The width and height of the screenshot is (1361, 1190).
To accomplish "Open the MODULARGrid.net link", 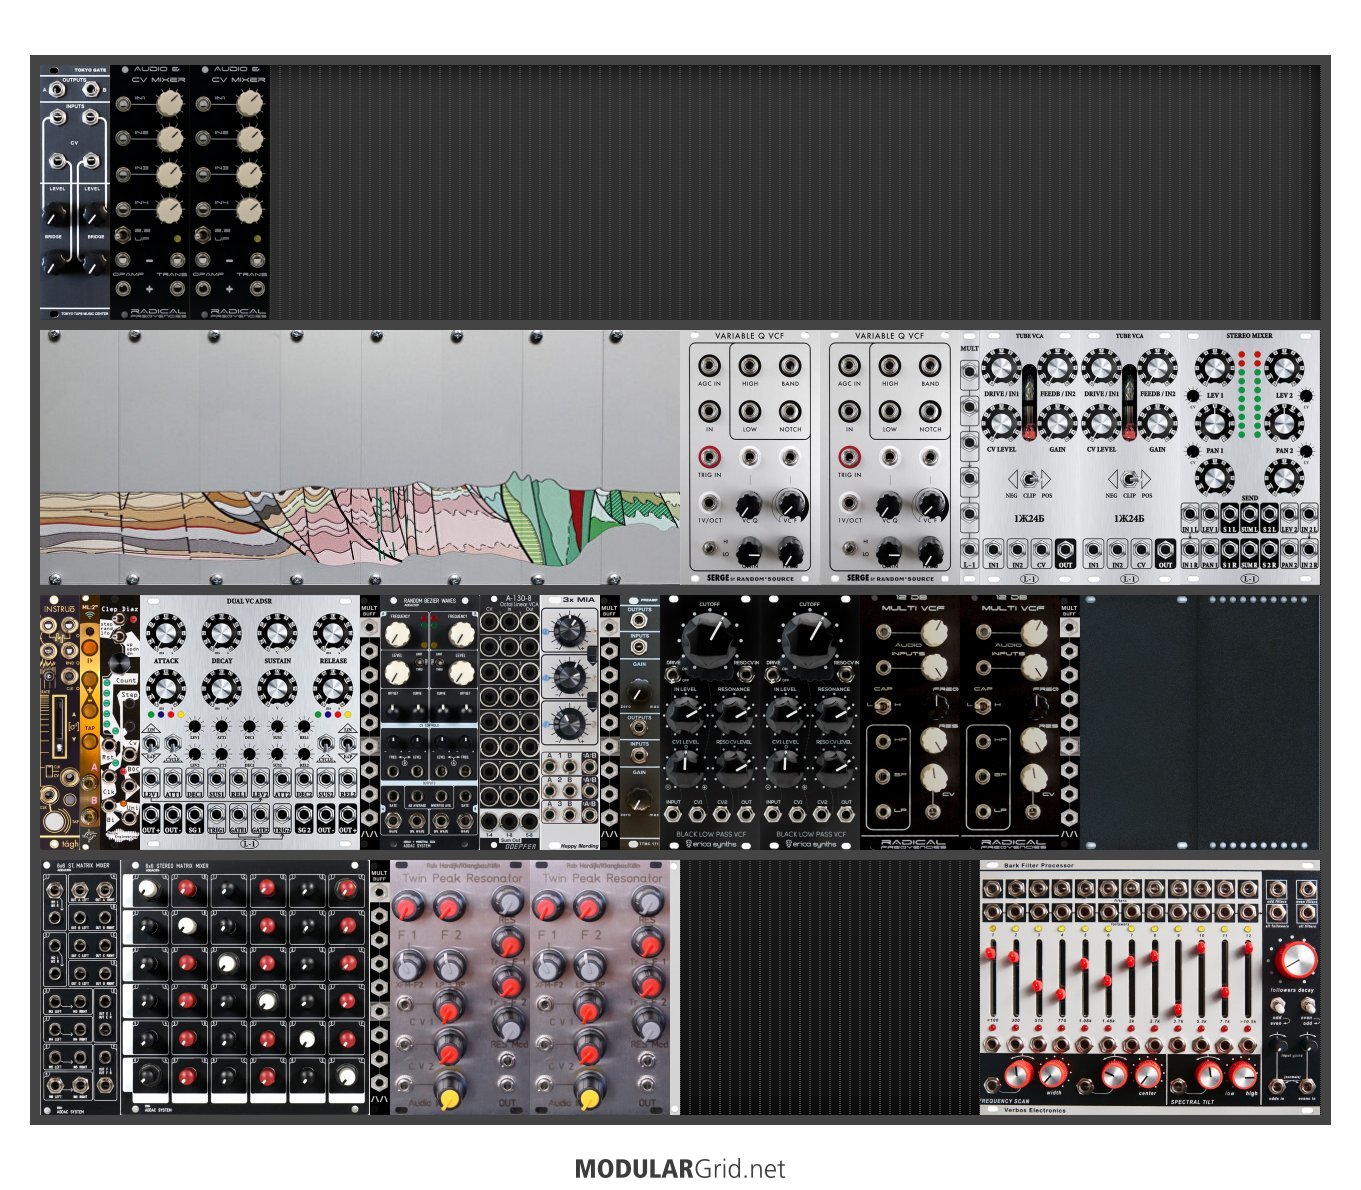I will [680, 1169].
